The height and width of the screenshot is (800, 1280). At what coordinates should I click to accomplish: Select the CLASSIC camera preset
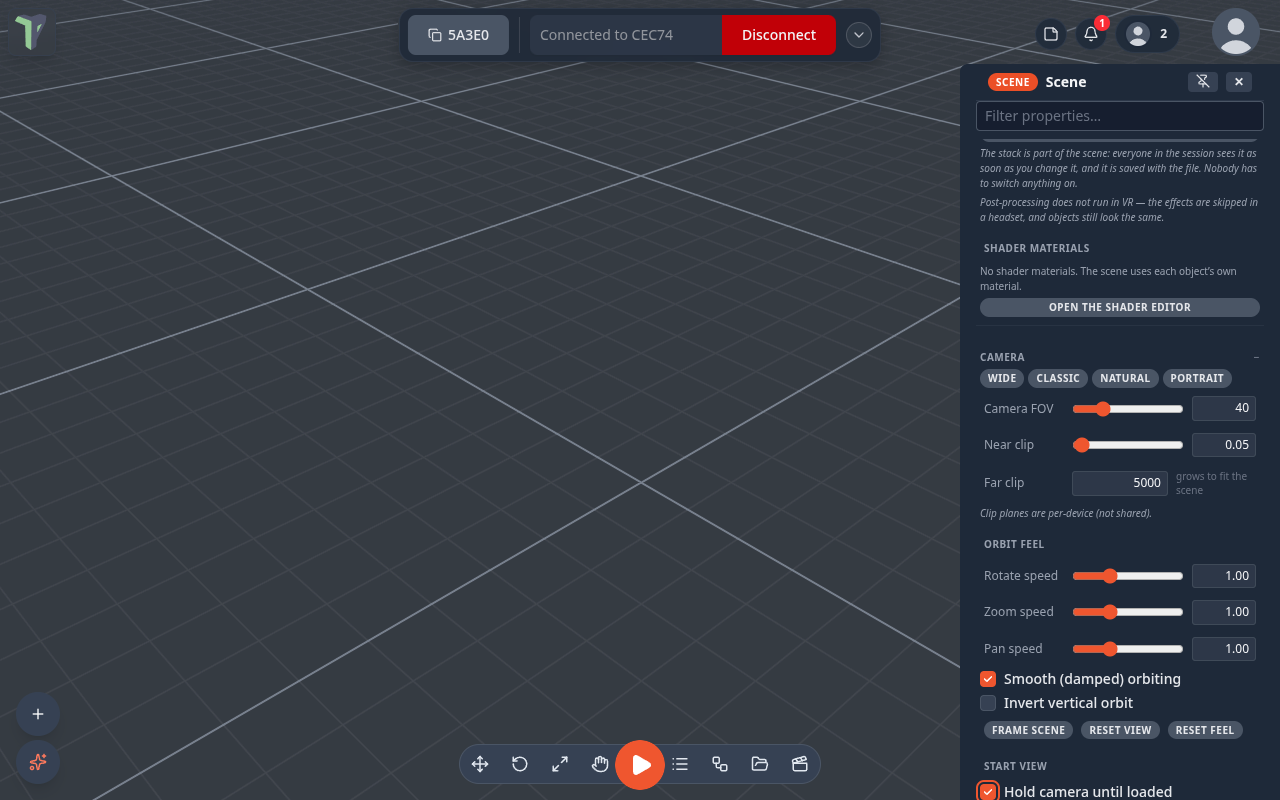click(1058, 378)
